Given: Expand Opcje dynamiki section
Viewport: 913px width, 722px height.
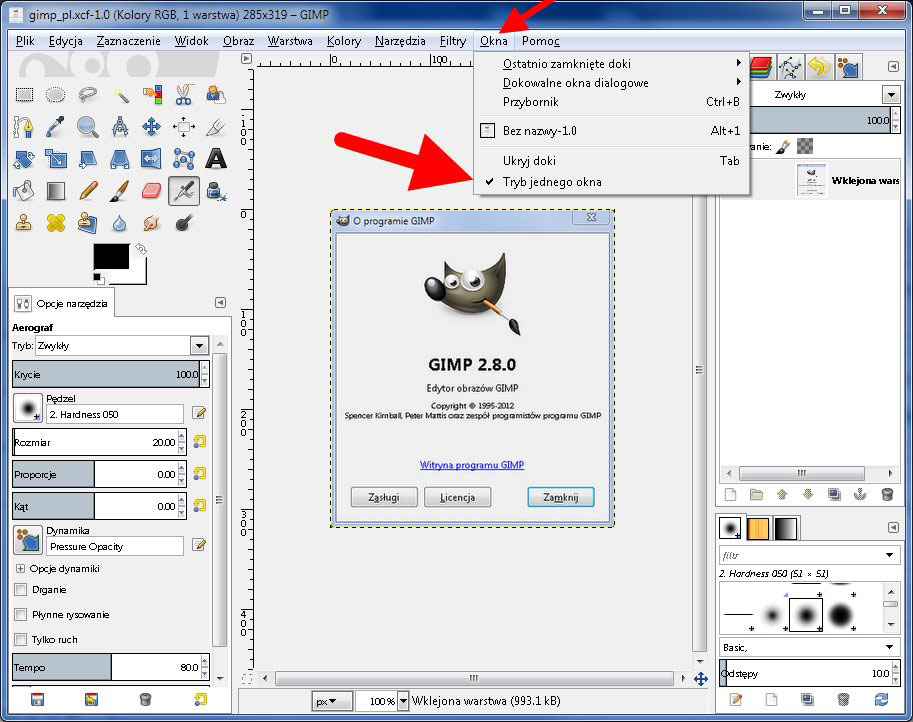Looking at the screenshot, I should [x=20, y=568].
